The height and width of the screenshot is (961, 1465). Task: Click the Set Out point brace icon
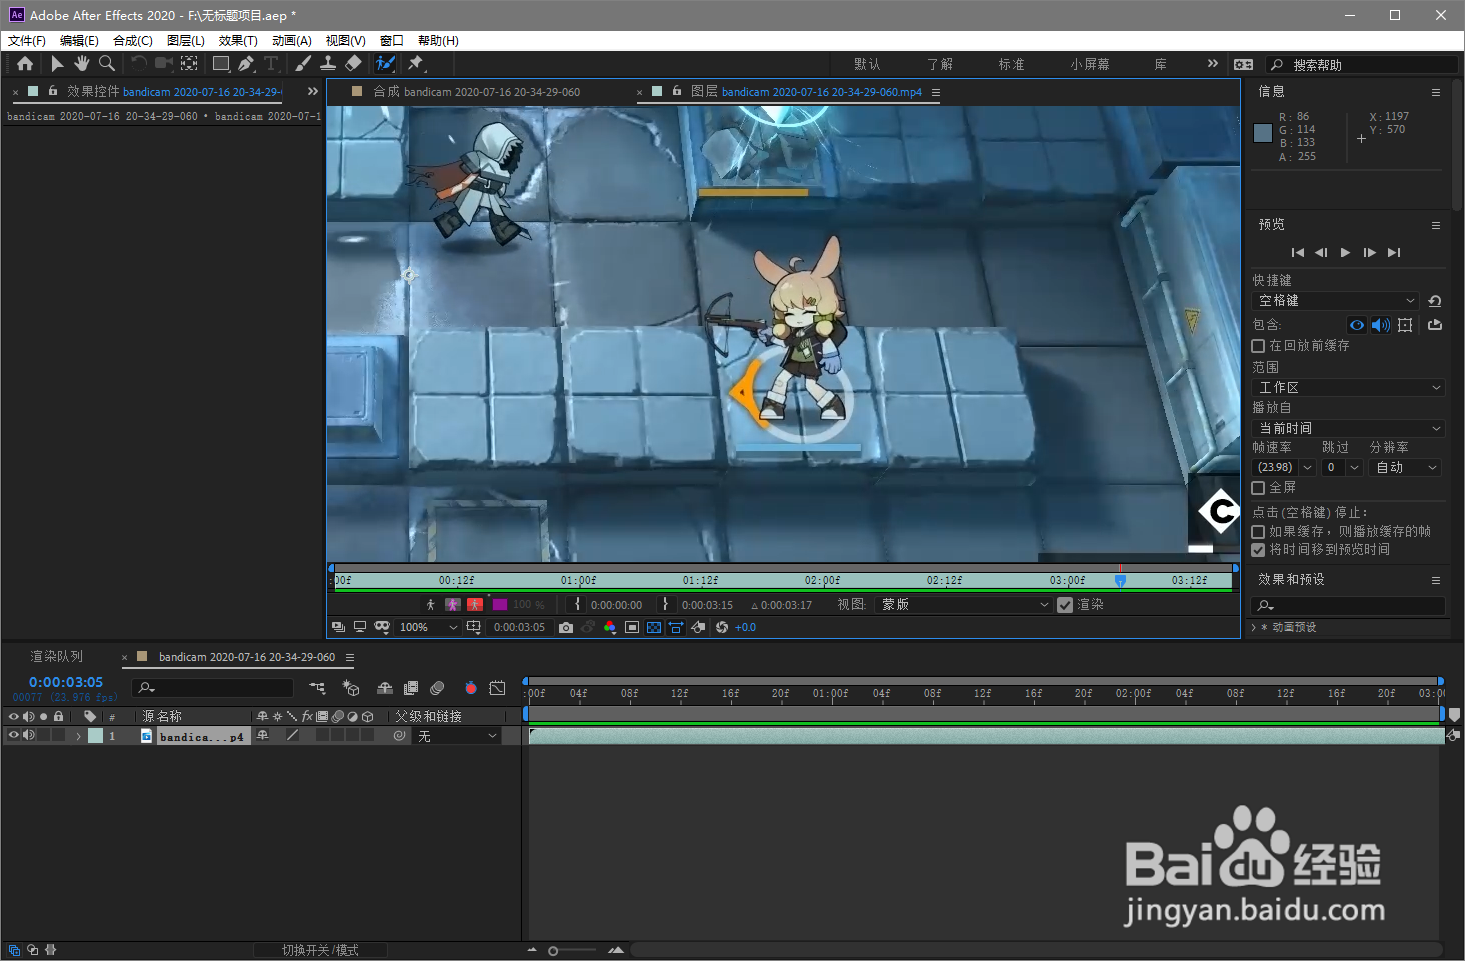coord(665,604)
